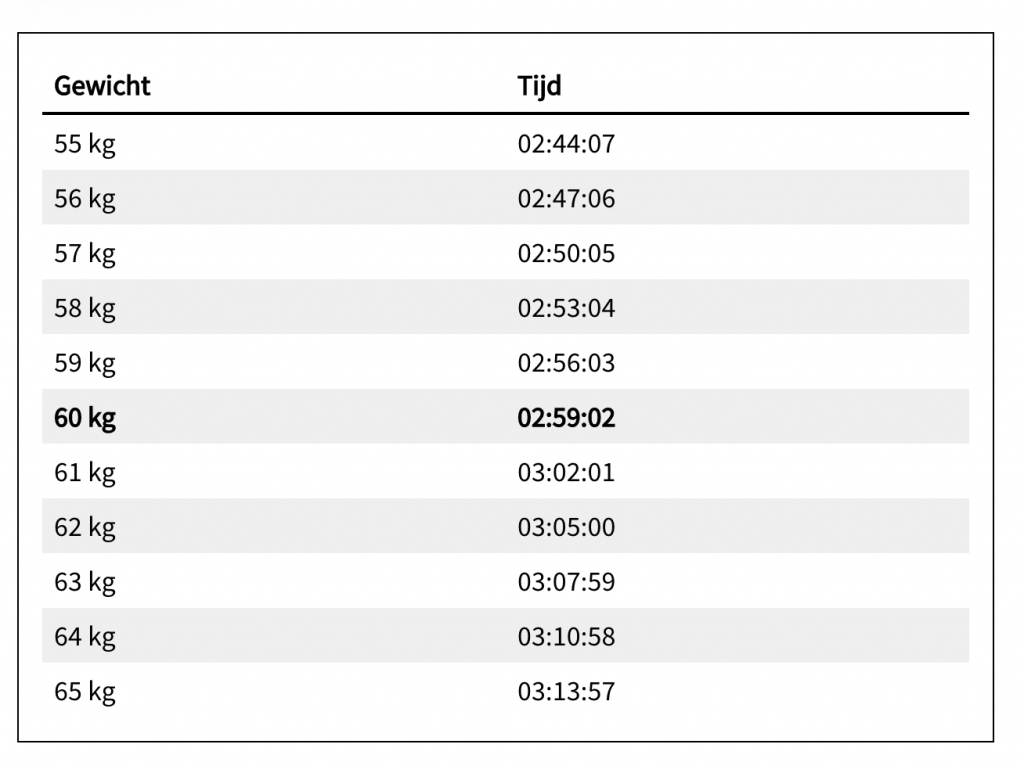Select the 61 kg weight cell
This screenshot has width=1024, height=773.
(x=85, y=472)
